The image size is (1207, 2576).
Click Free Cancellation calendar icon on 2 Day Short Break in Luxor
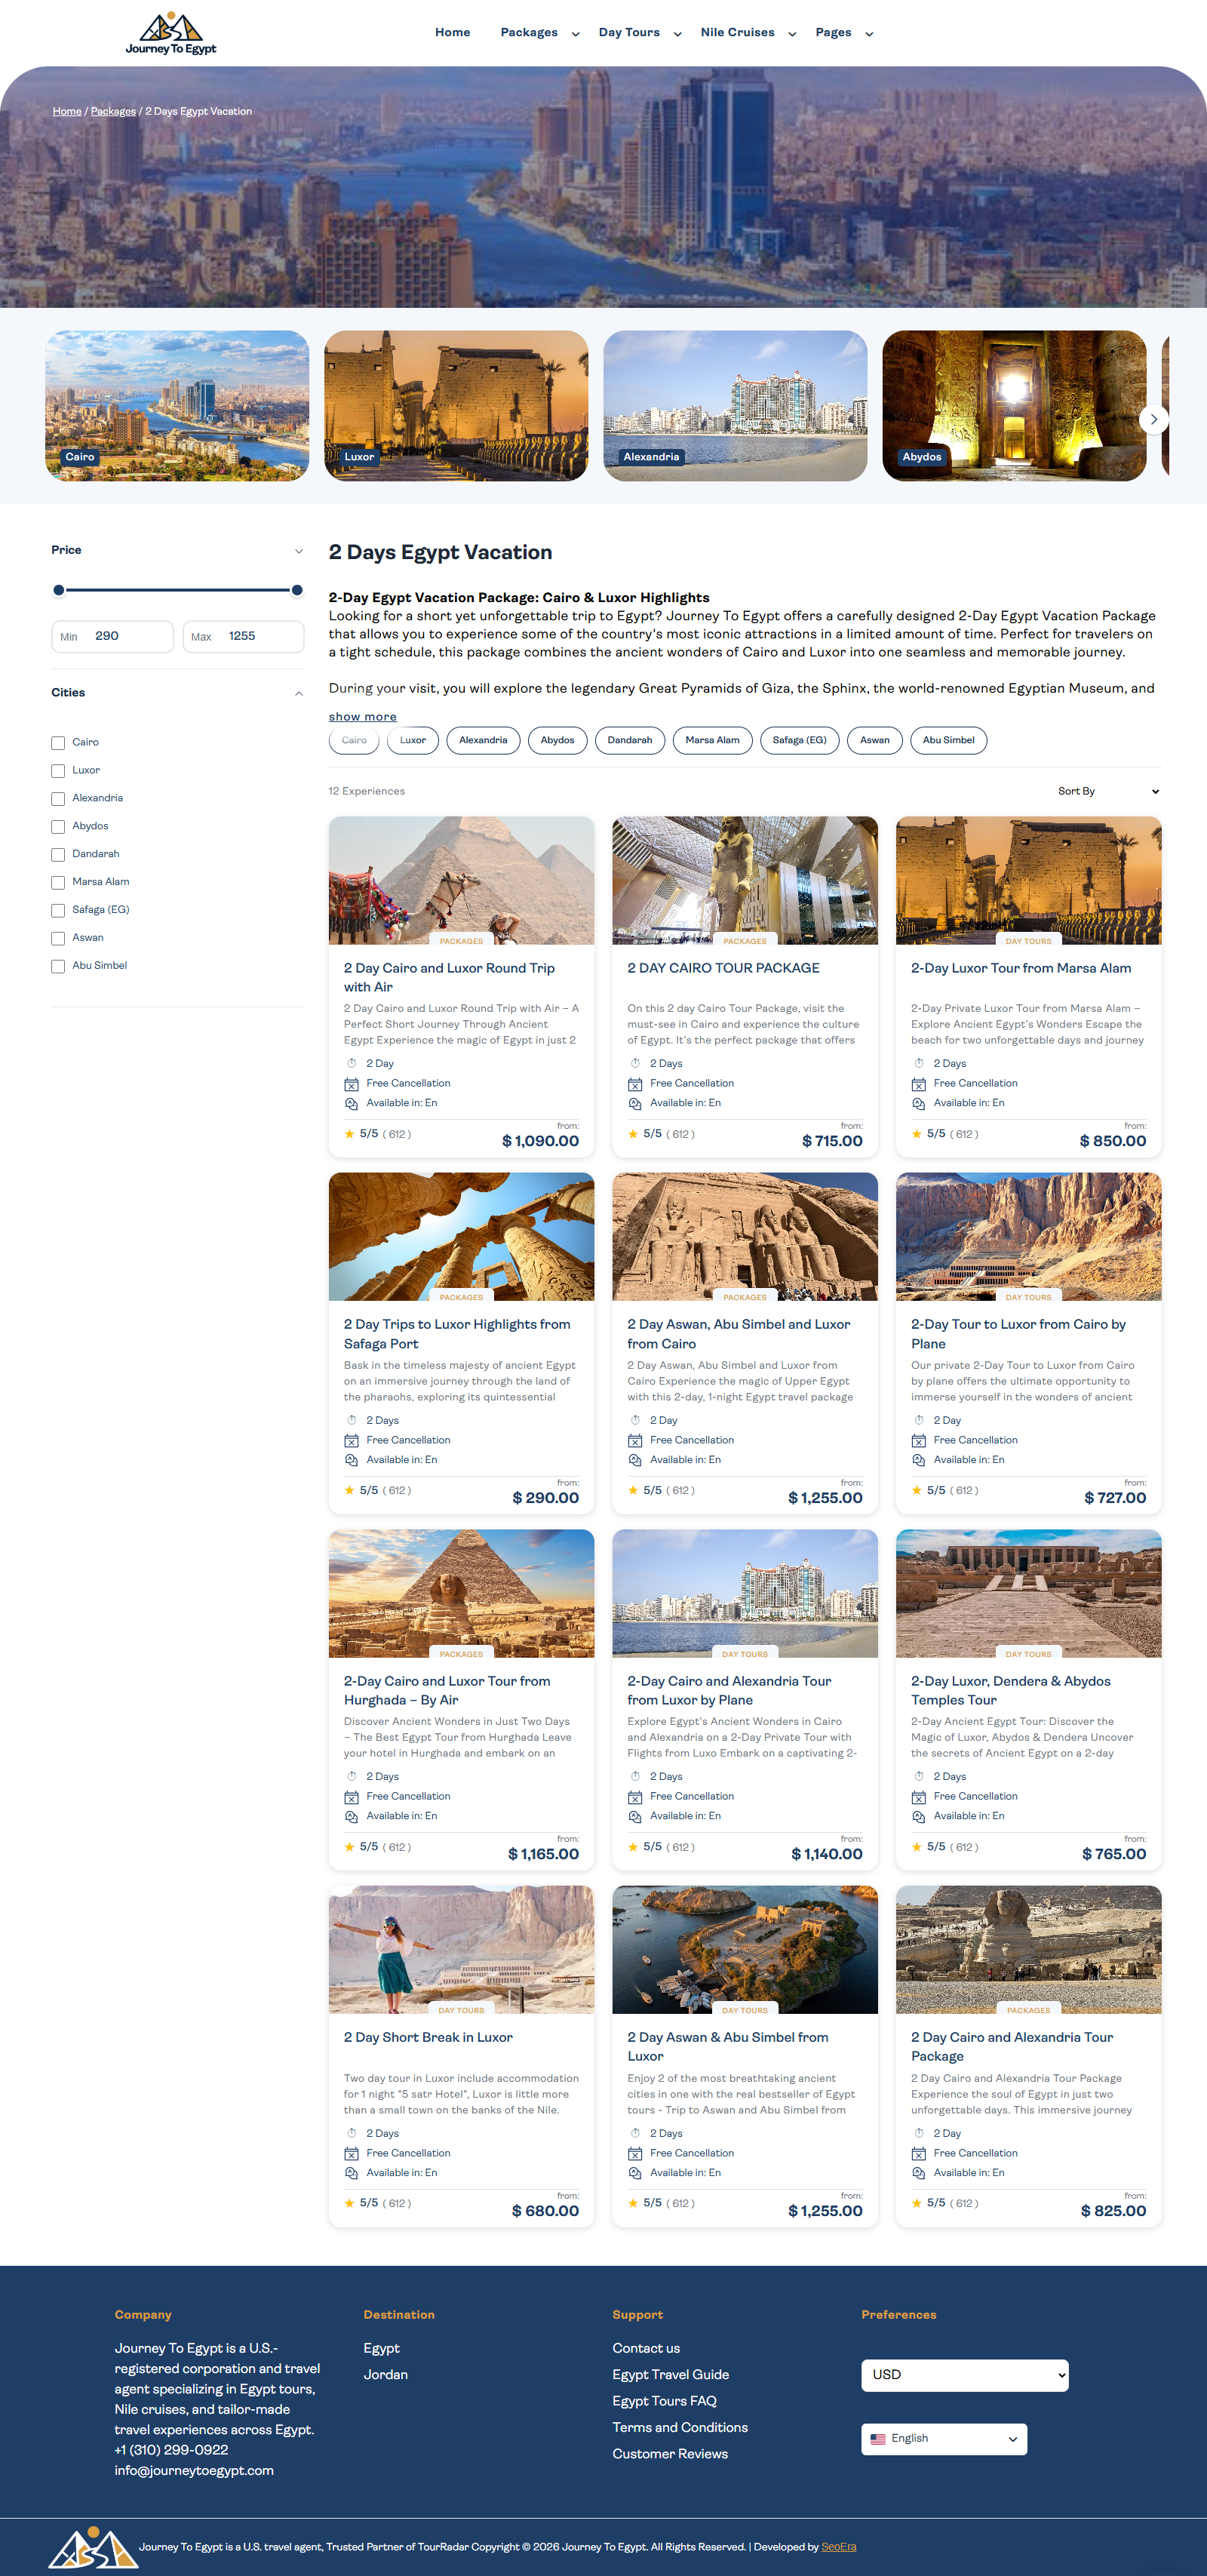[351, 2153]
